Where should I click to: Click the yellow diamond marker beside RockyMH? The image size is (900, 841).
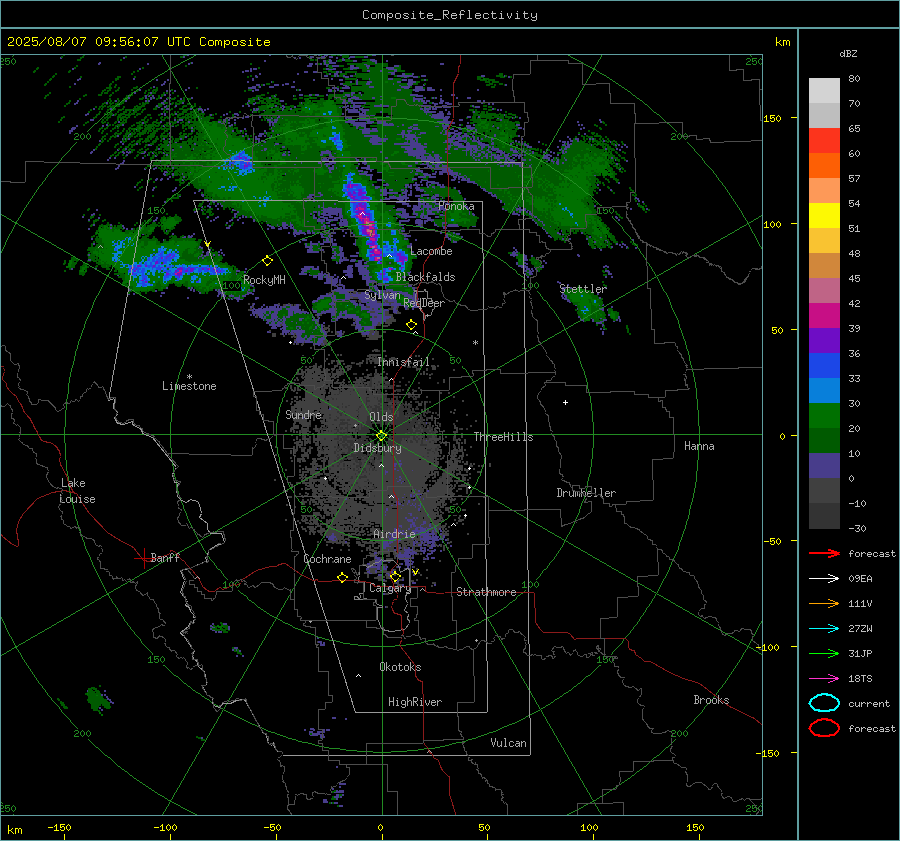267,261
